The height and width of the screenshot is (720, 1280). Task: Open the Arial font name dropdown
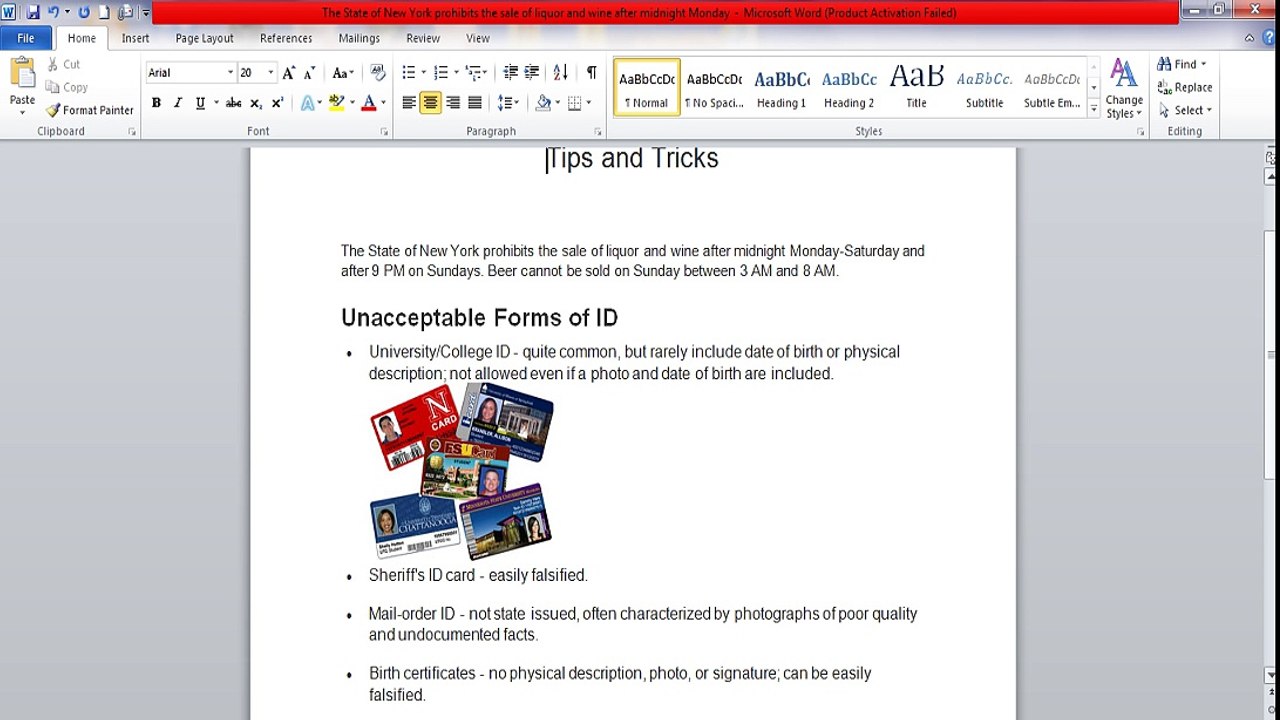pyautogui.click(x=230, y=73)
